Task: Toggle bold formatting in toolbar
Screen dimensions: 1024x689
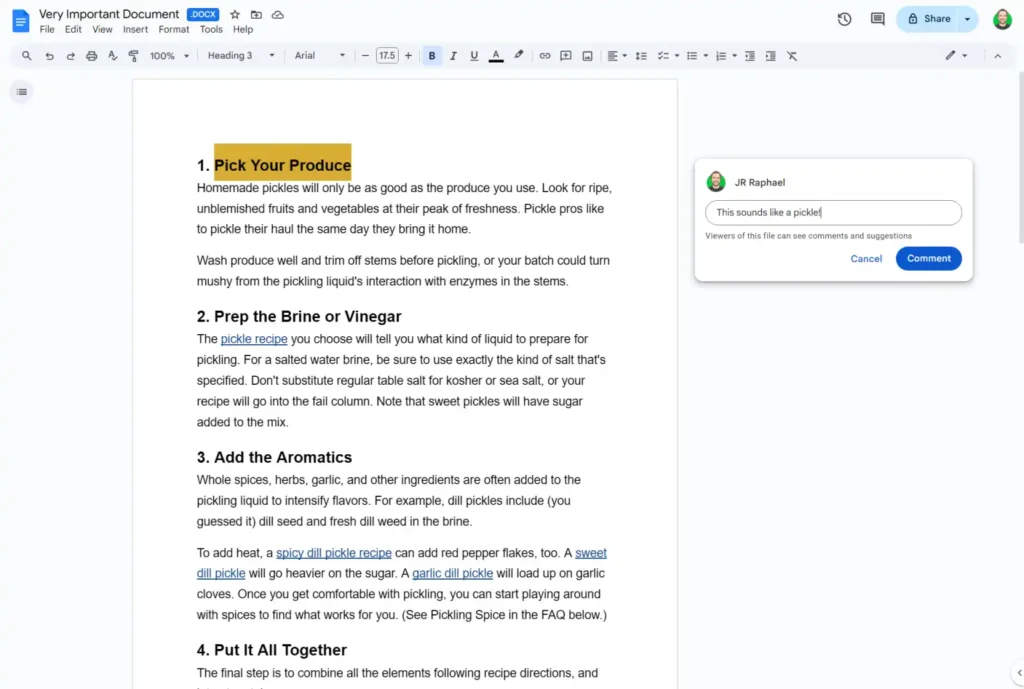Action: [432, 56]
